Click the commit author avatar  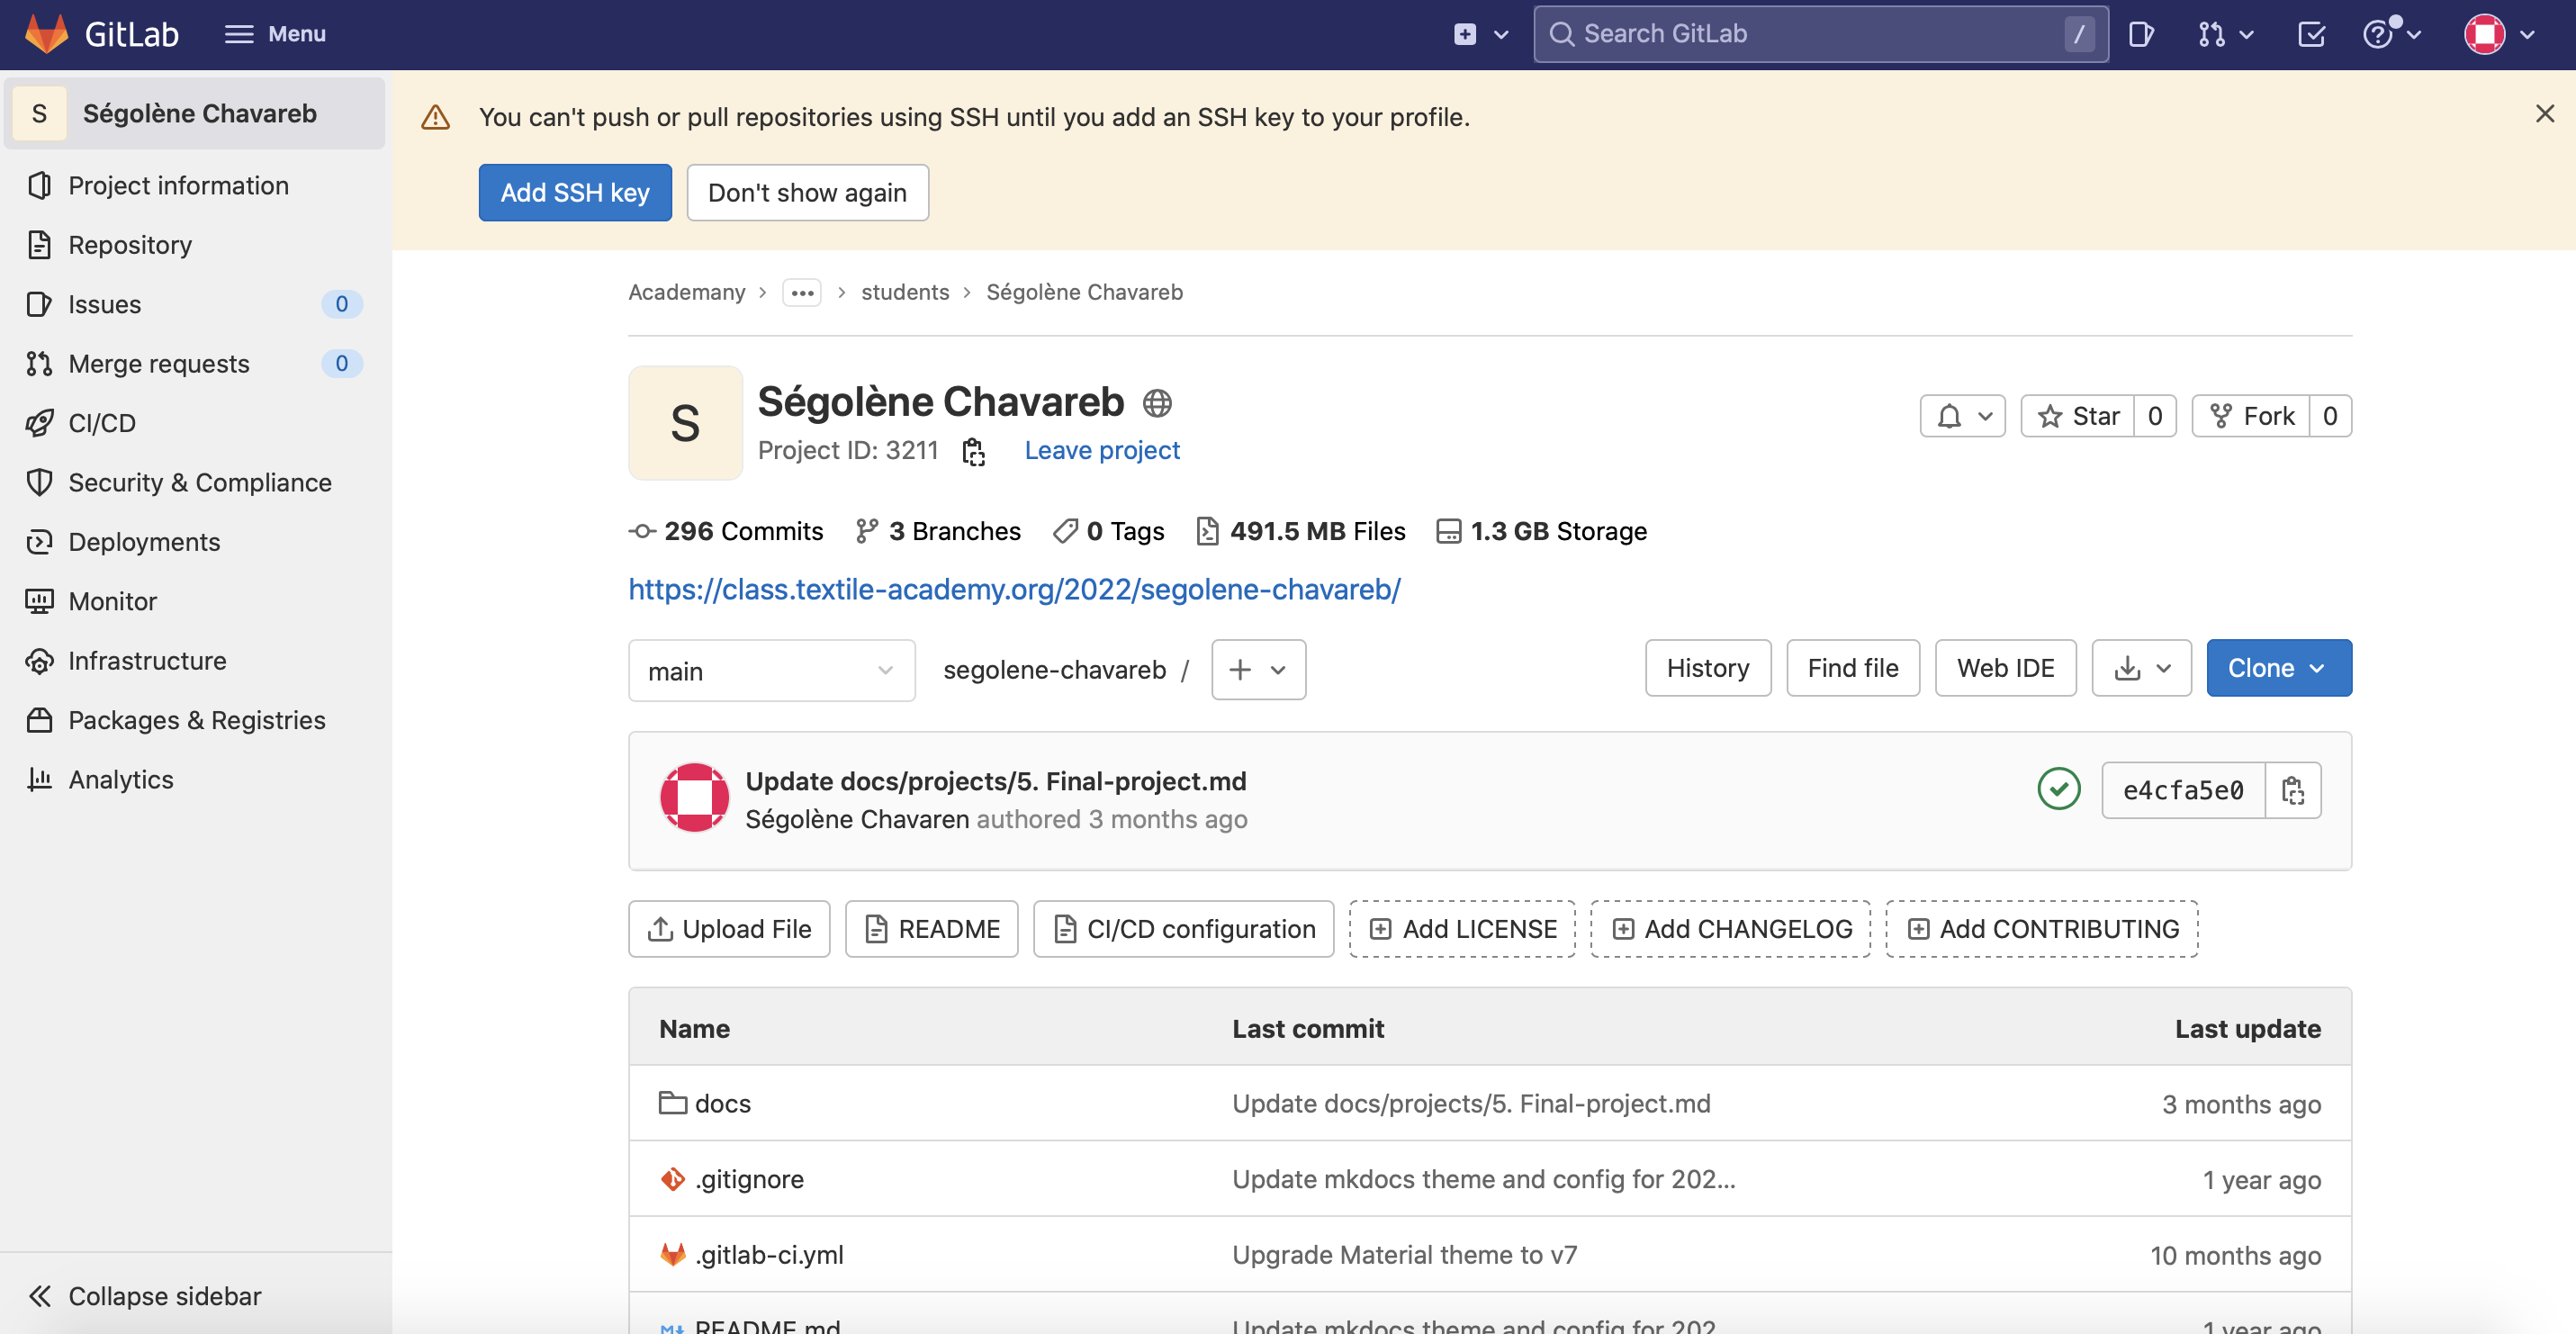click(694, 798)
